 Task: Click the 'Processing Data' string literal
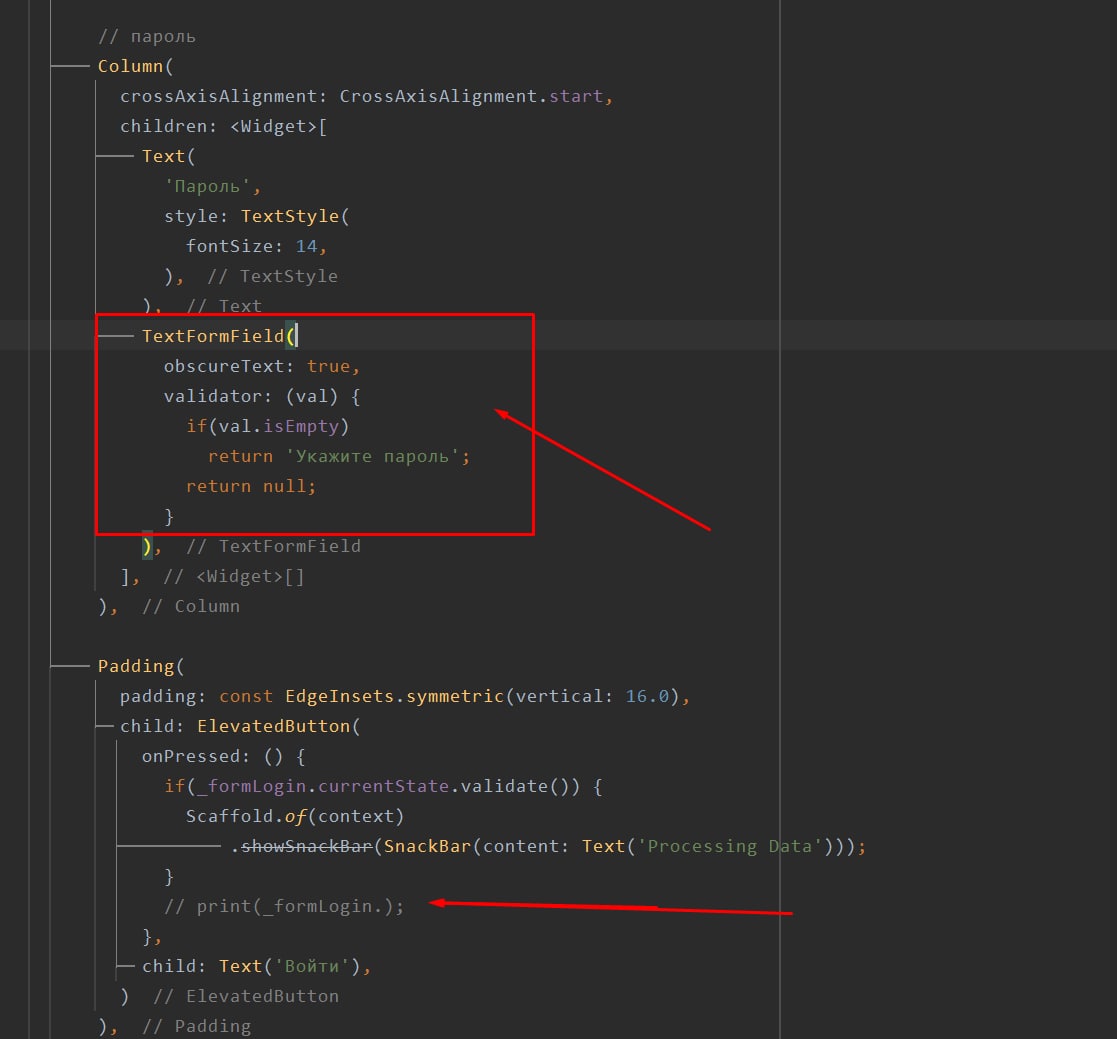pos(730,846)
